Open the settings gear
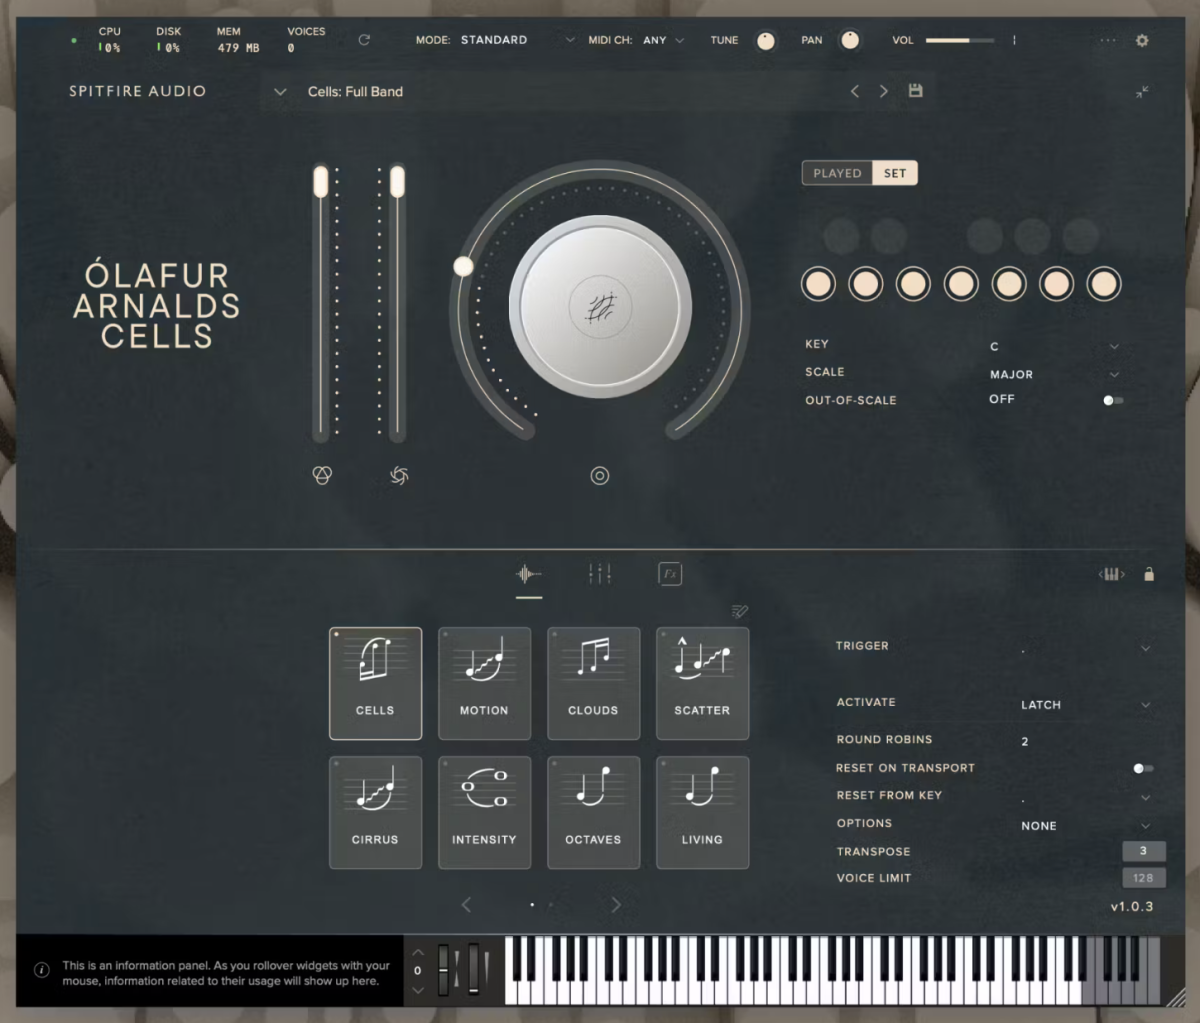 [1142, 40]
